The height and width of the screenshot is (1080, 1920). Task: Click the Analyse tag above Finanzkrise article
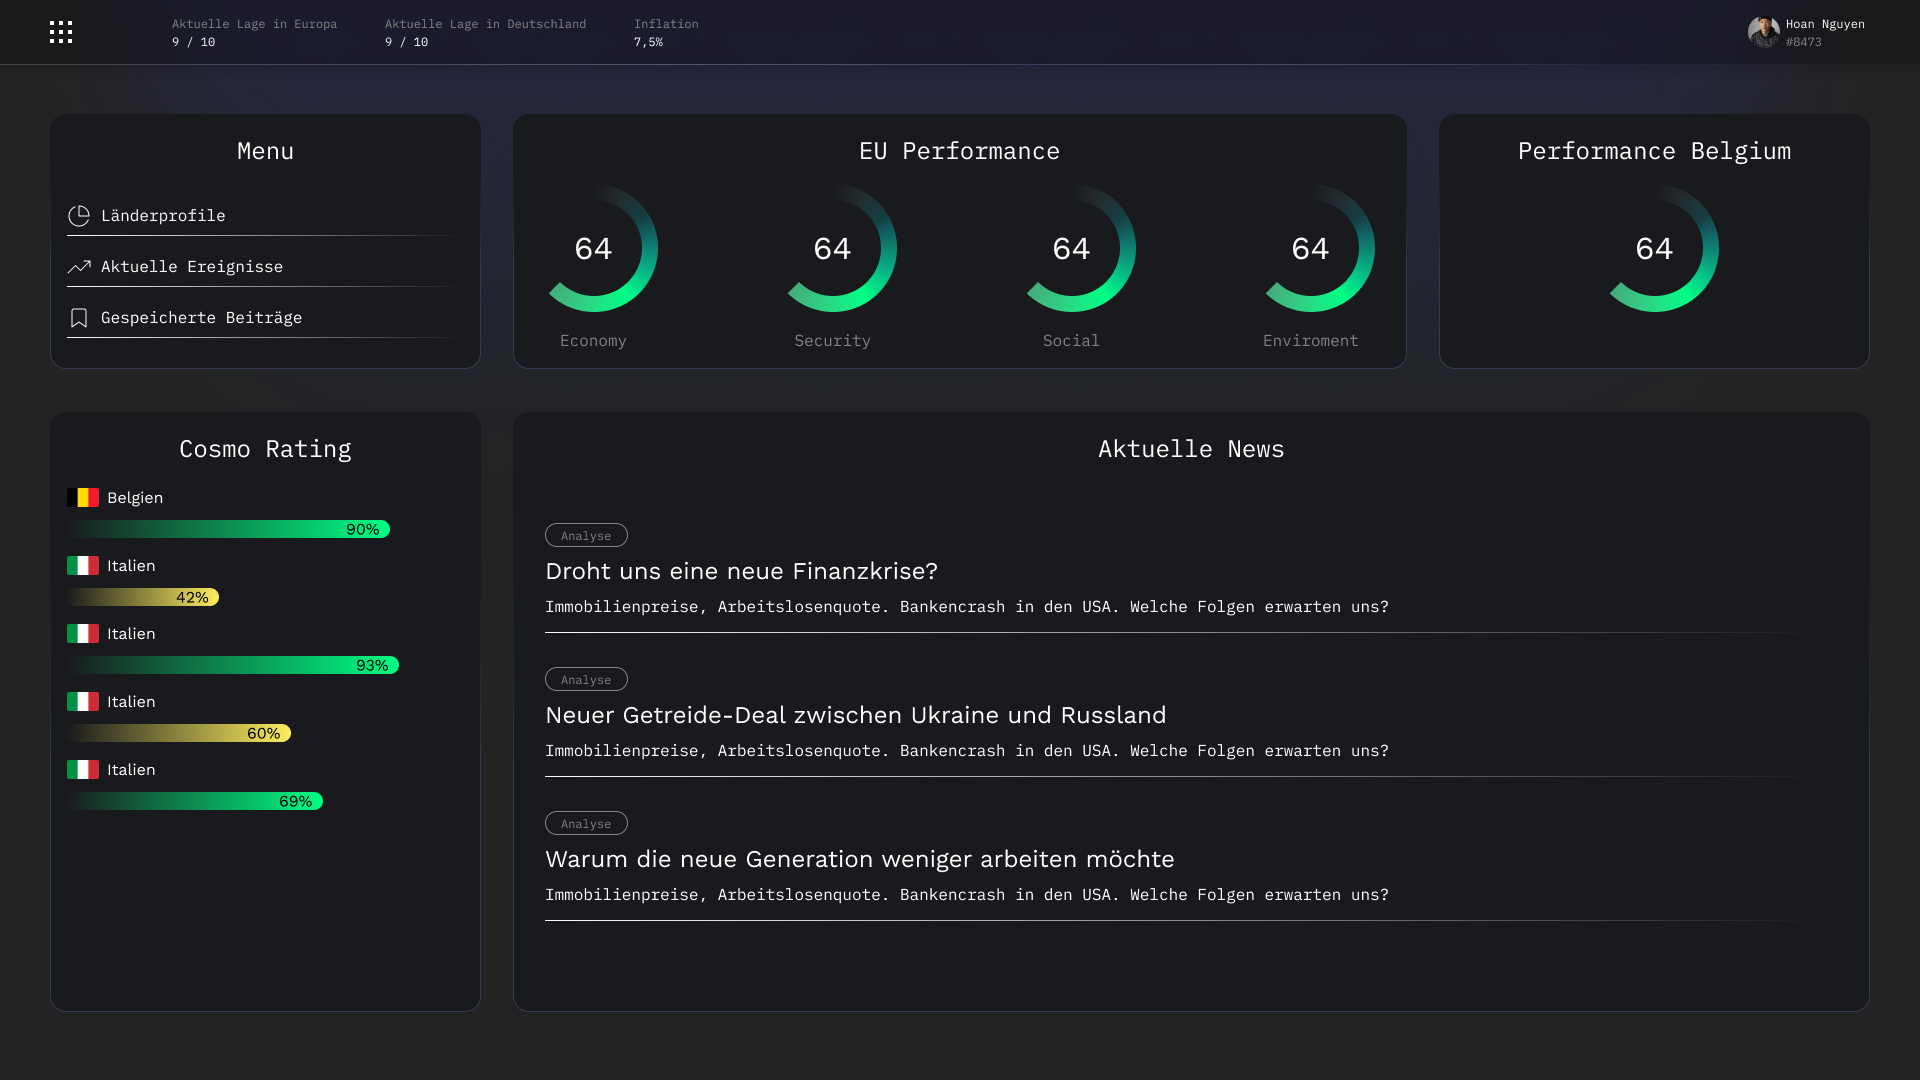point(586,535)
